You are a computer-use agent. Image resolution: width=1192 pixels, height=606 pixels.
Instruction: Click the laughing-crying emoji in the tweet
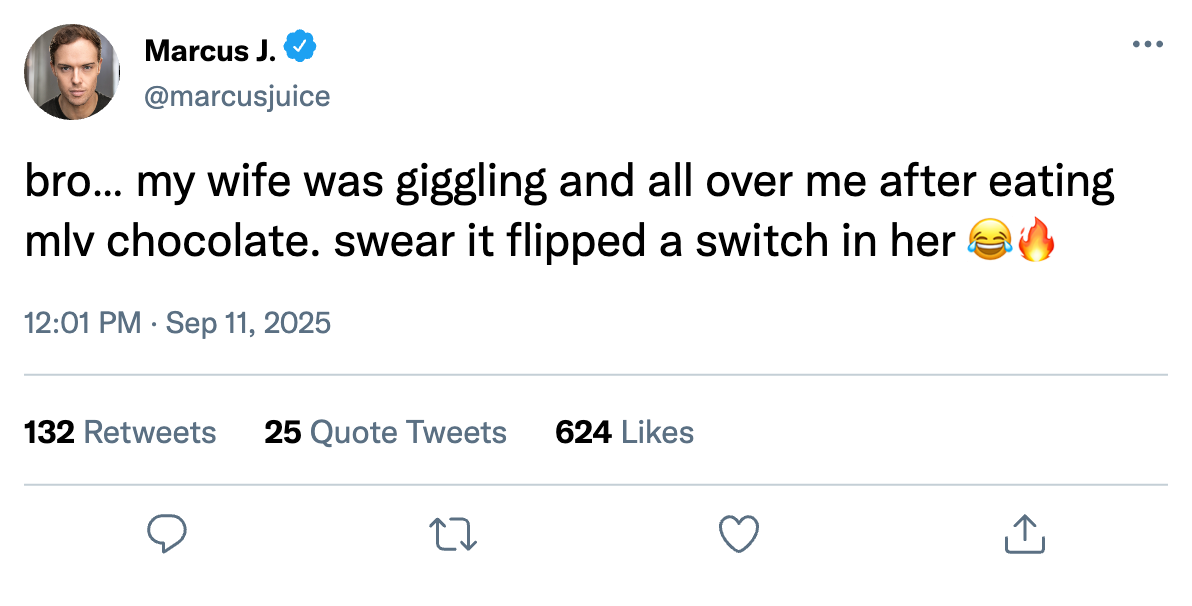(987, 243)
